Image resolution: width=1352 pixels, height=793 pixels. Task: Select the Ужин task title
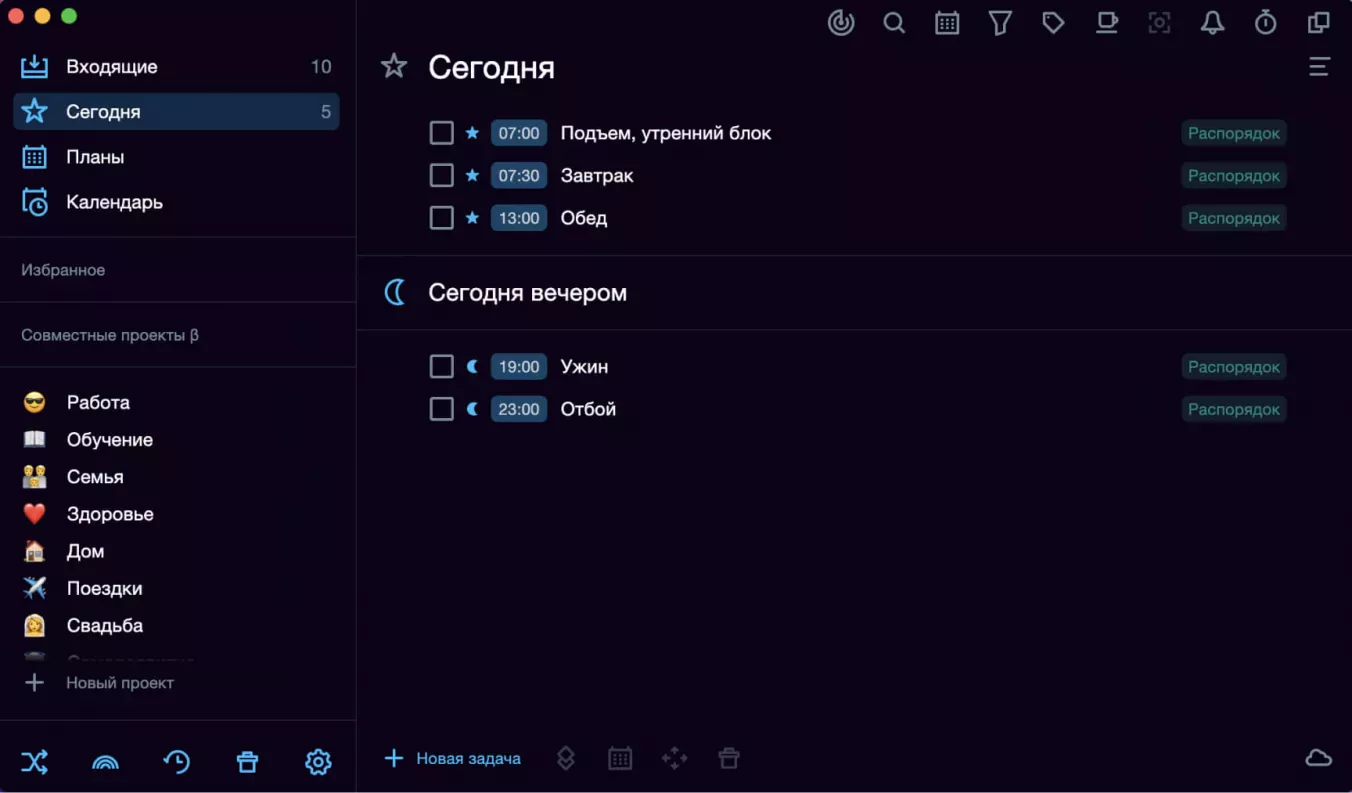pyautogui.click(x=584, y=367)
